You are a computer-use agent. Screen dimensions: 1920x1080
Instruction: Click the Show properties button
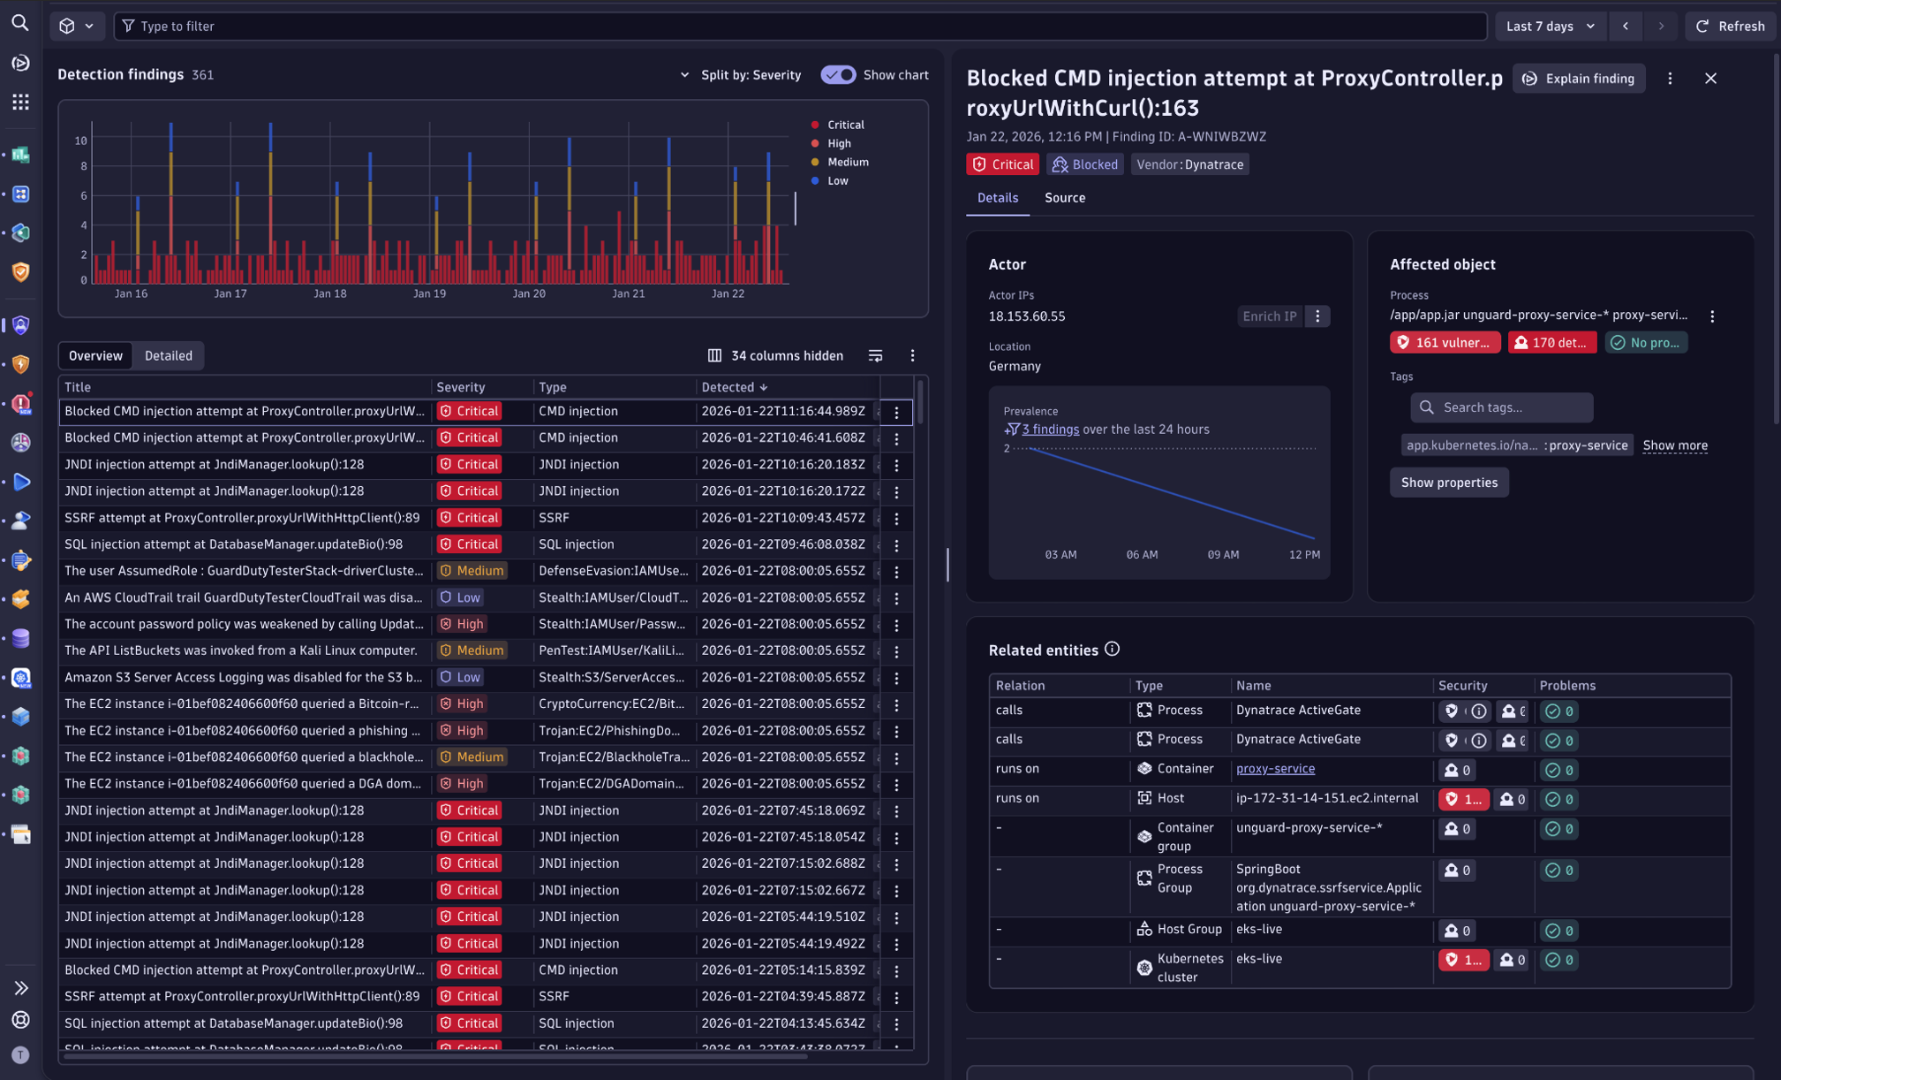[x=1448, y=482]
